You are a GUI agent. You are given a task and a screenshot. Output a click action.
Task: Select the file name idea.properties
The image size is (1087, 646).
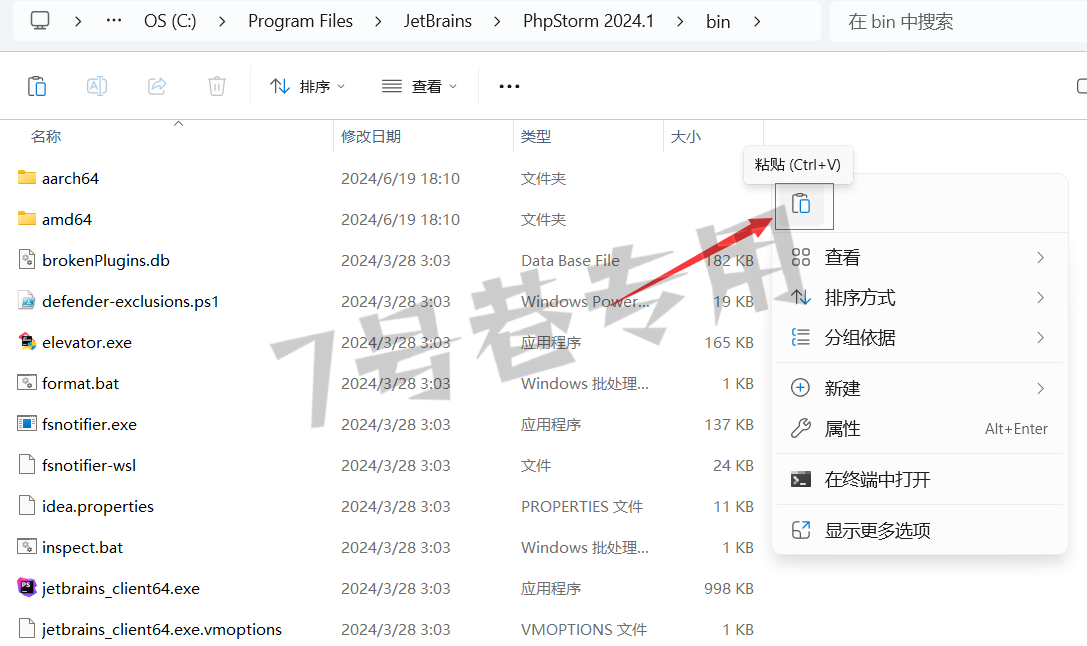(x=98, y=507)
